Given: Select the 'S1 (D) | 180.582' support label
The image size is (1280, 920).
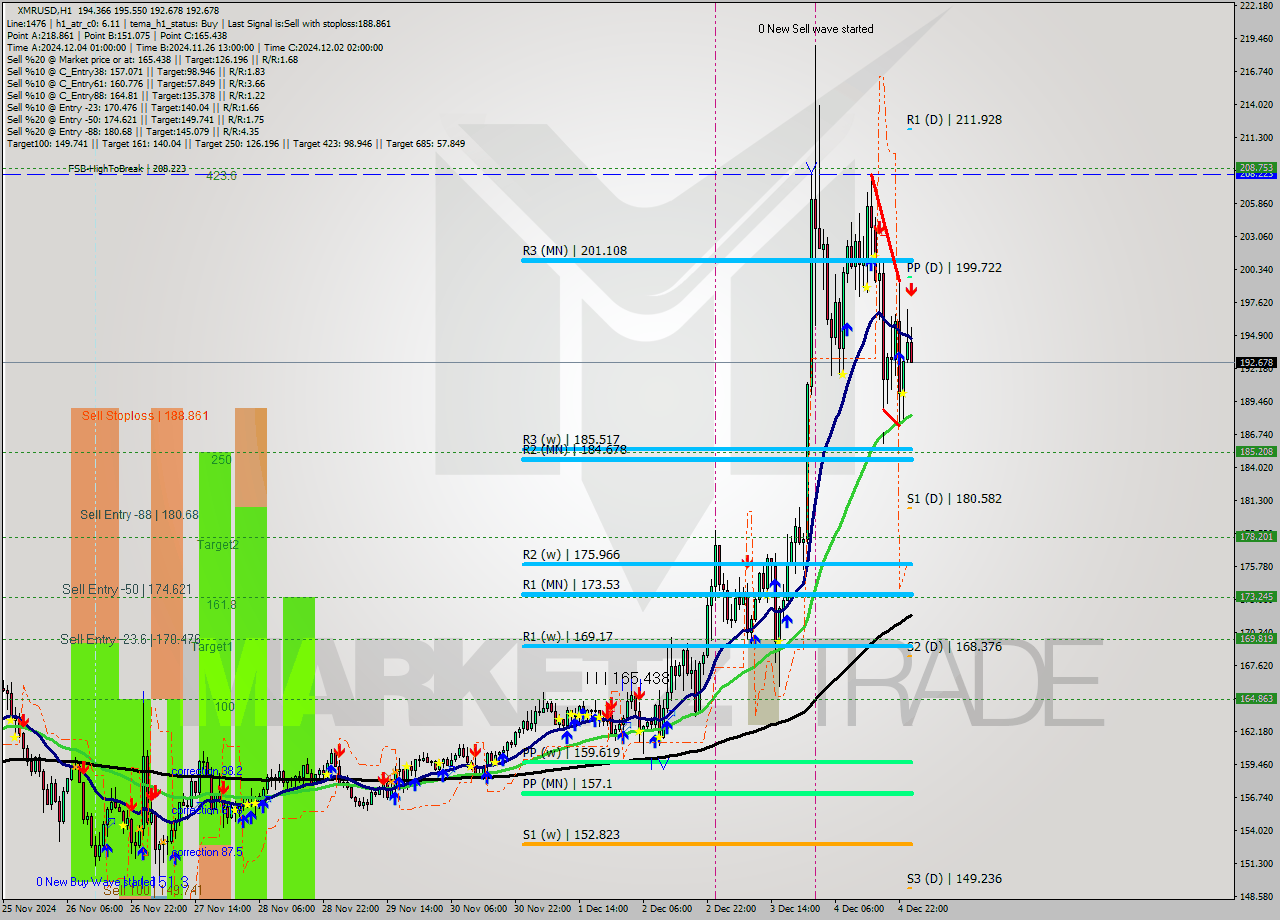Looking at the screenshot, I should pyautogui.click(x=954, y=499).
